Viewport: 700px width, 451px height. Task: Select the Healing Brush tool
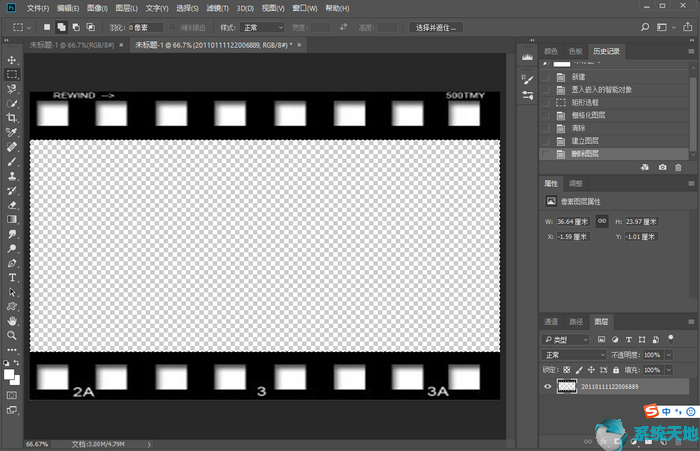click(12, 147)
